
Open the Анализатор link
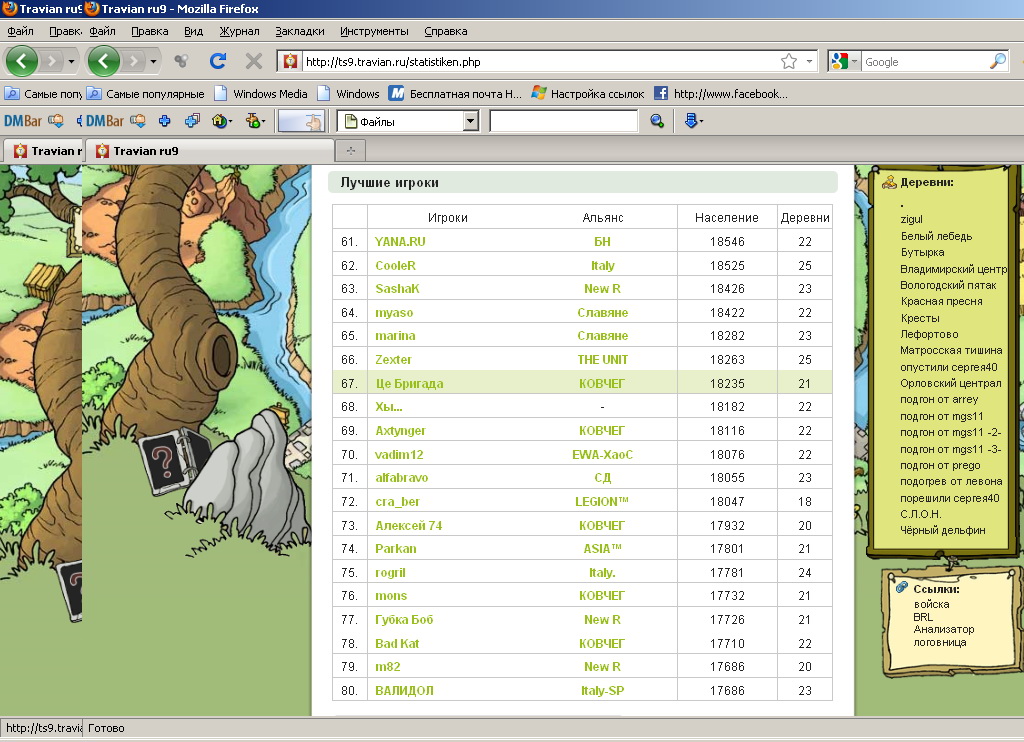click(x=944, y=629)
